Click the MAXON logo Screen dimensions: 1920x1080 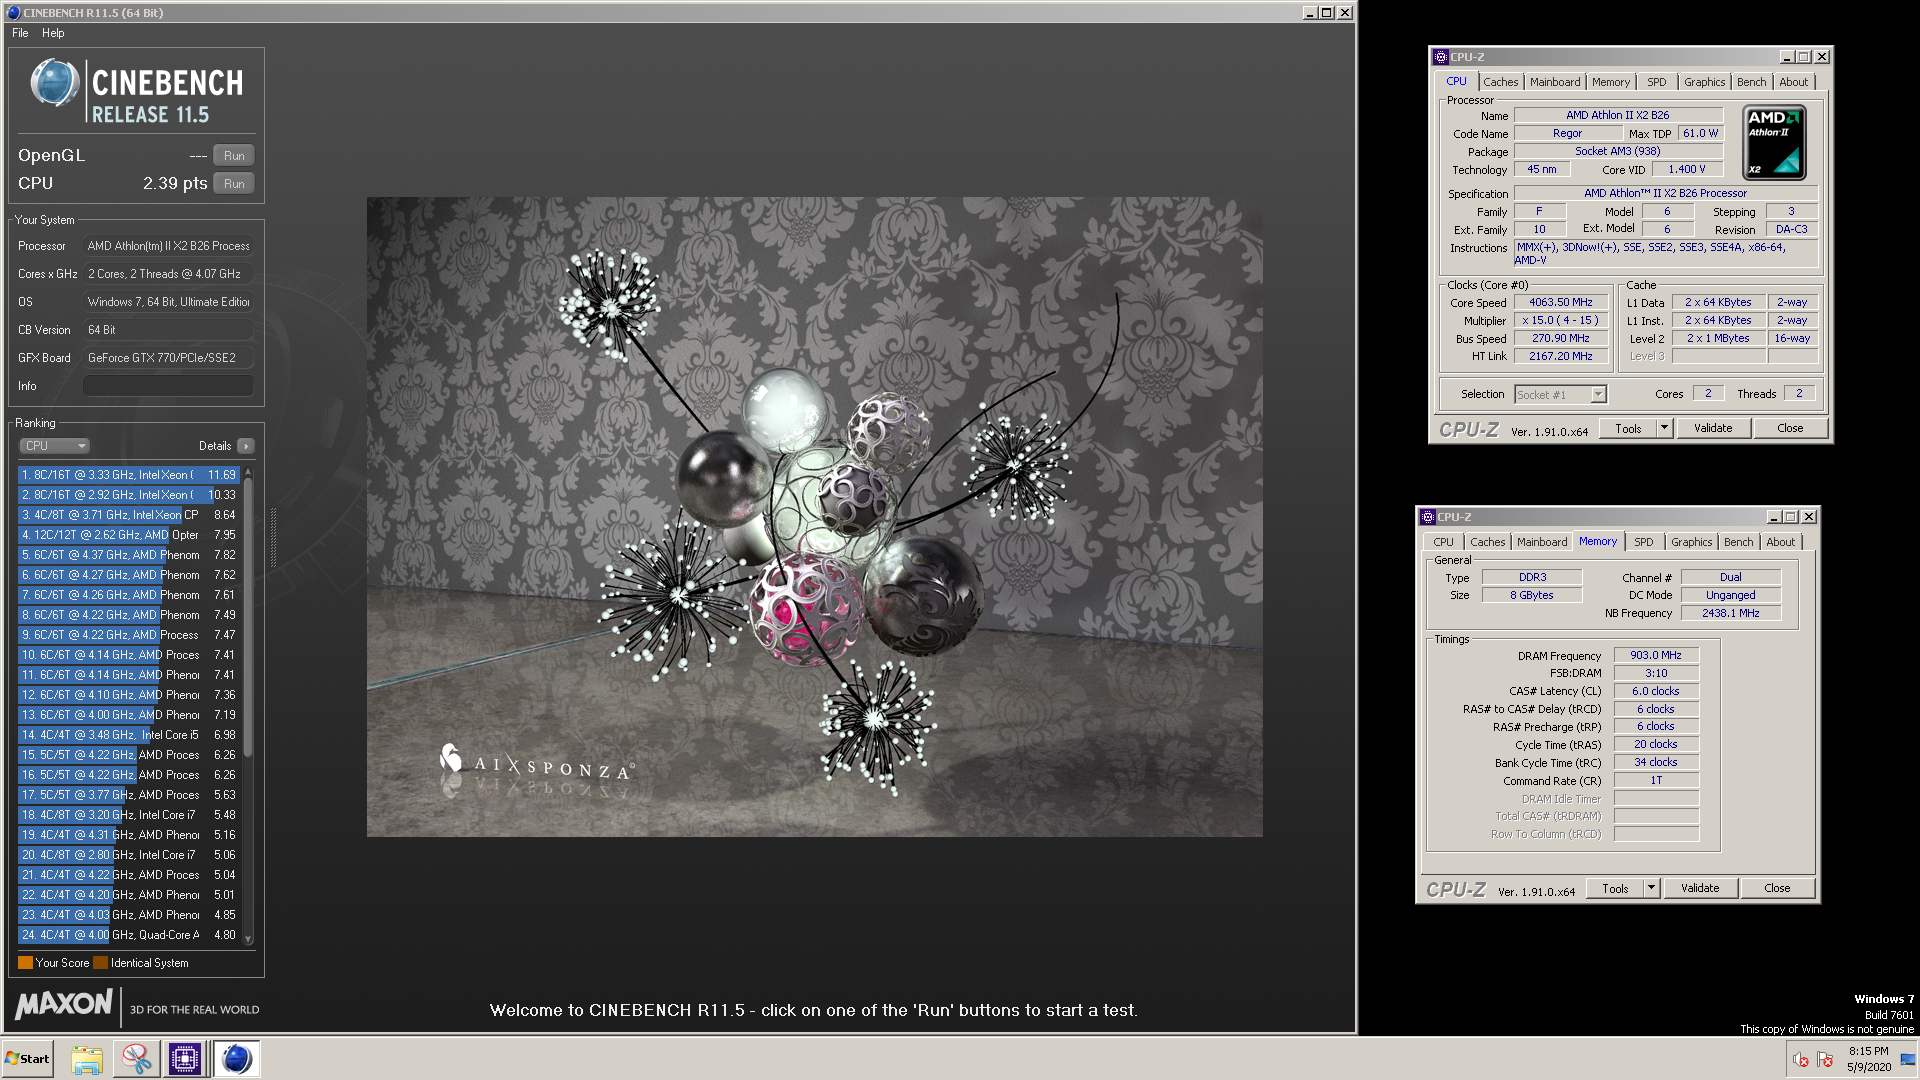pyautogui.click(x=64, y=1004)
